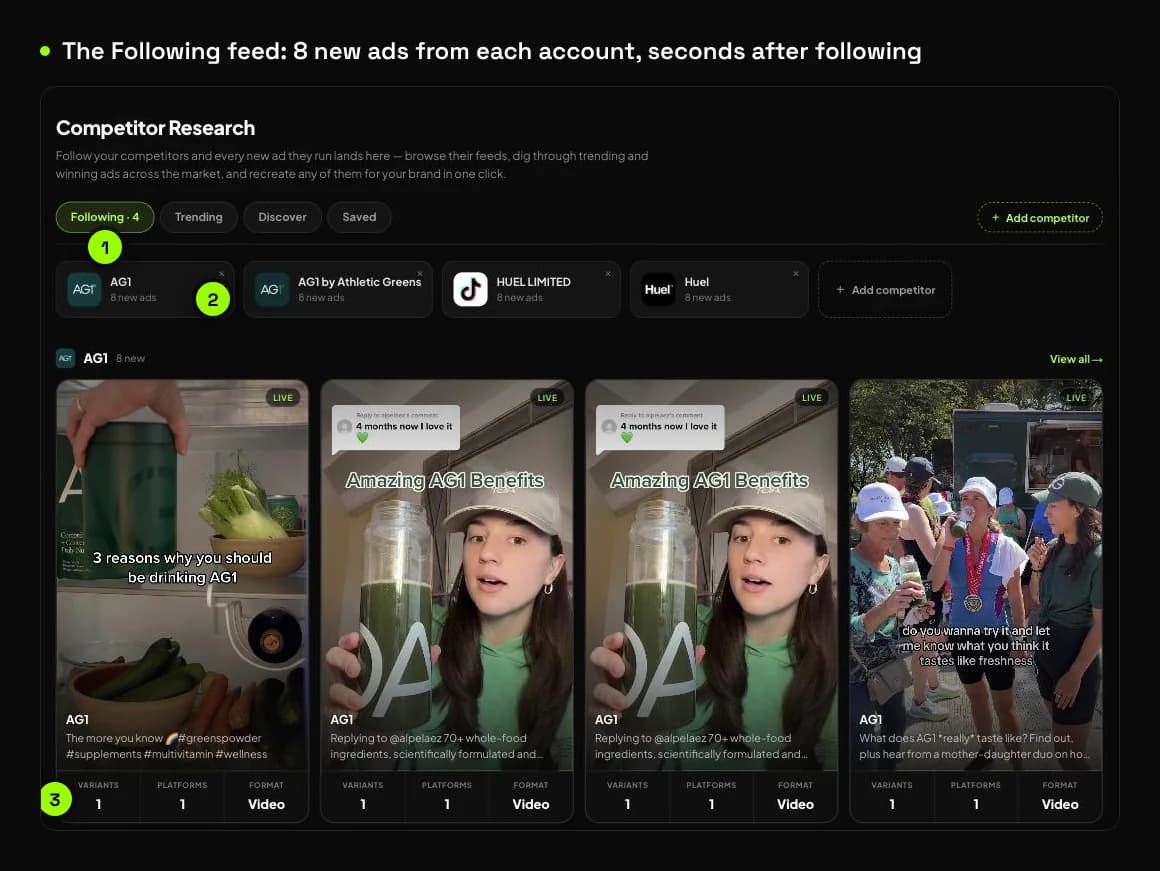
Task: Click the AG1 by Athletic Greens logo icon
Action: (x=272, y=289)
